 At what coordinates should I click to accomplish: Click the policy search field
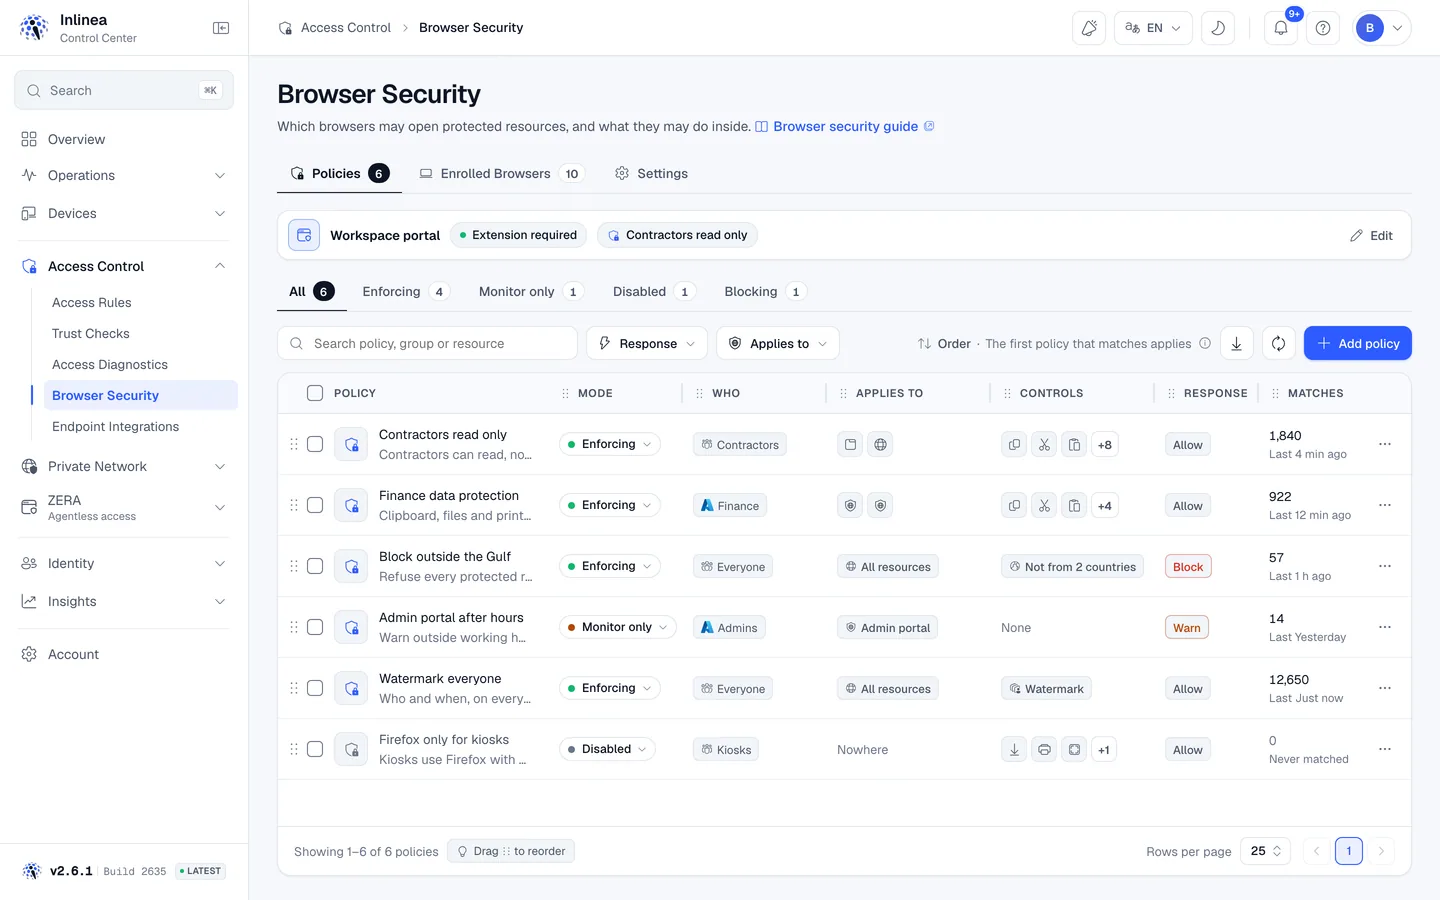[427, 343]
